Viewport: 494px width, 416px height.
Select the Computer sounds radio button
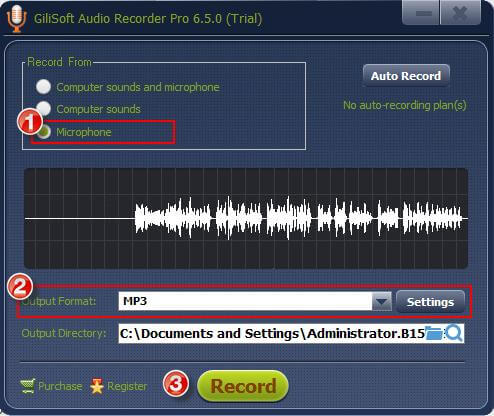[x=43, y=108]
